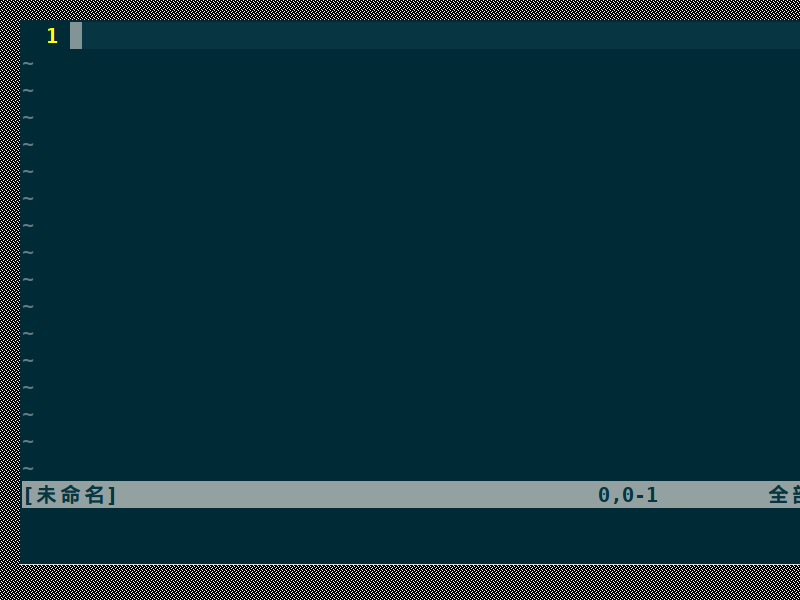Click the highlighted cursor line's empty area
Screen dimensions: 800x600
click(441, 35)
